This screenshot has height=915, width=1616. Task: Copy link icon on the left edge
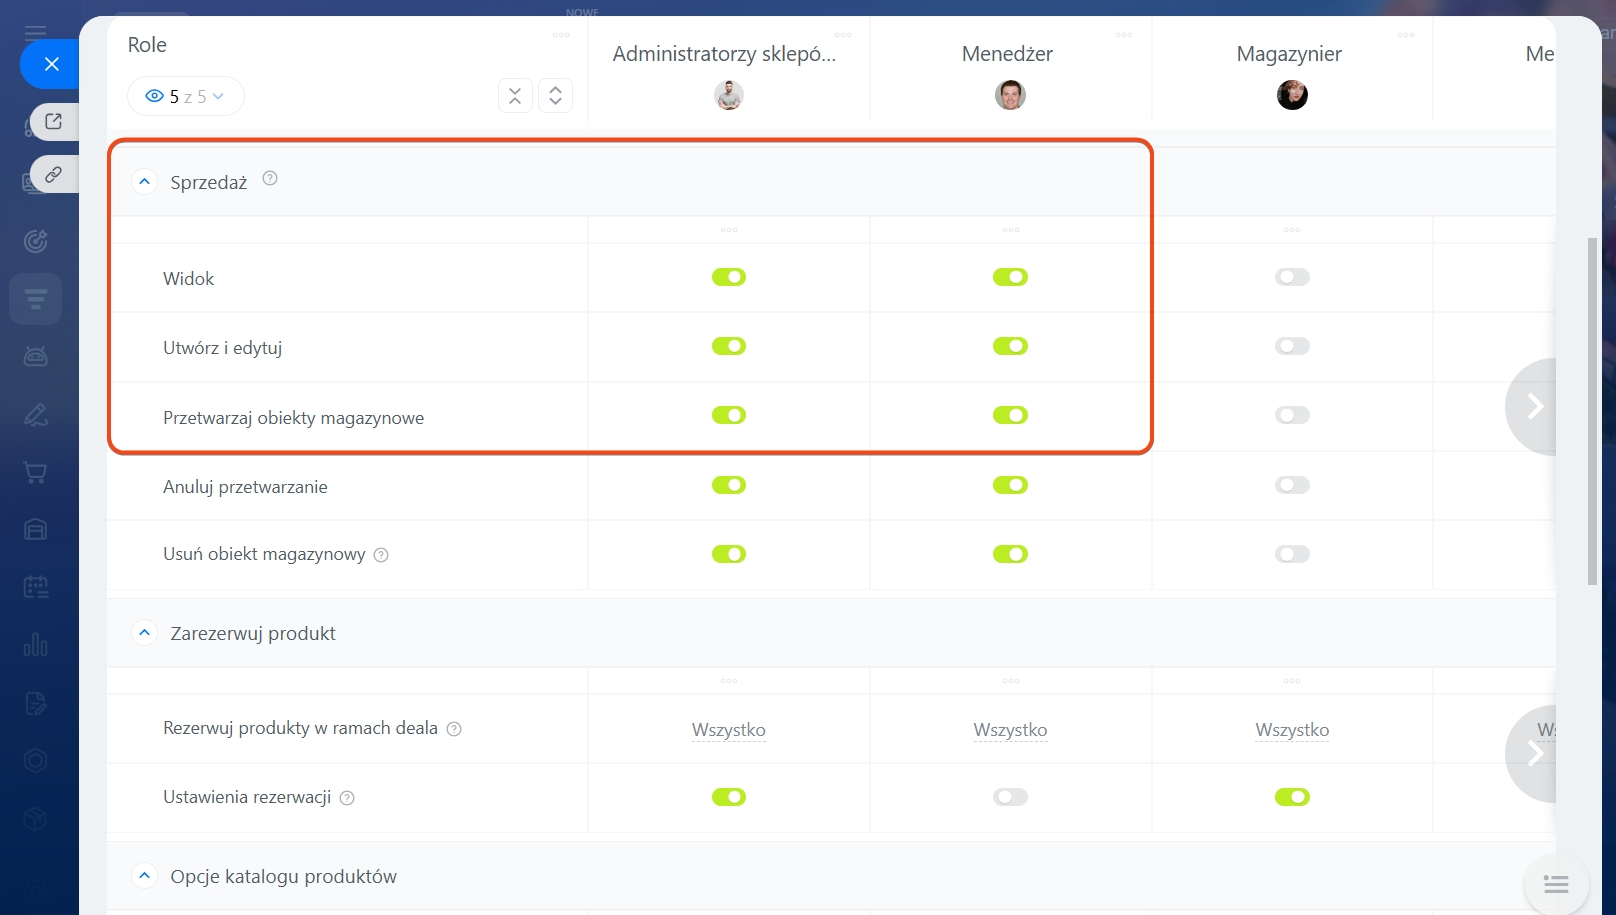(54, 174)
